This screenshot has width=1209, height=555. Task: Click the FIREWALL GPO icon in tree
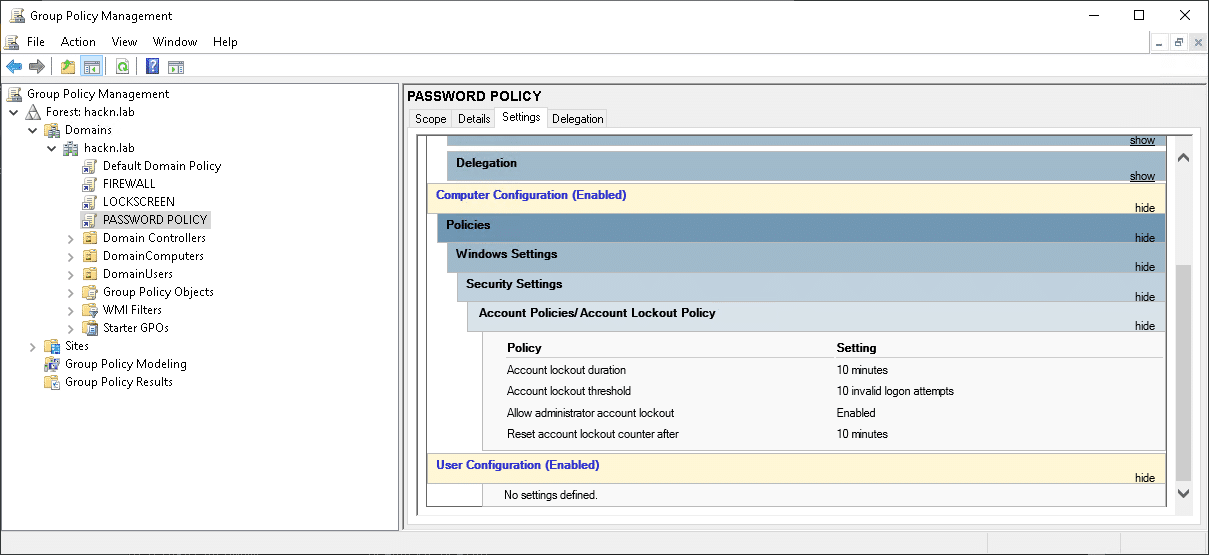90,184
